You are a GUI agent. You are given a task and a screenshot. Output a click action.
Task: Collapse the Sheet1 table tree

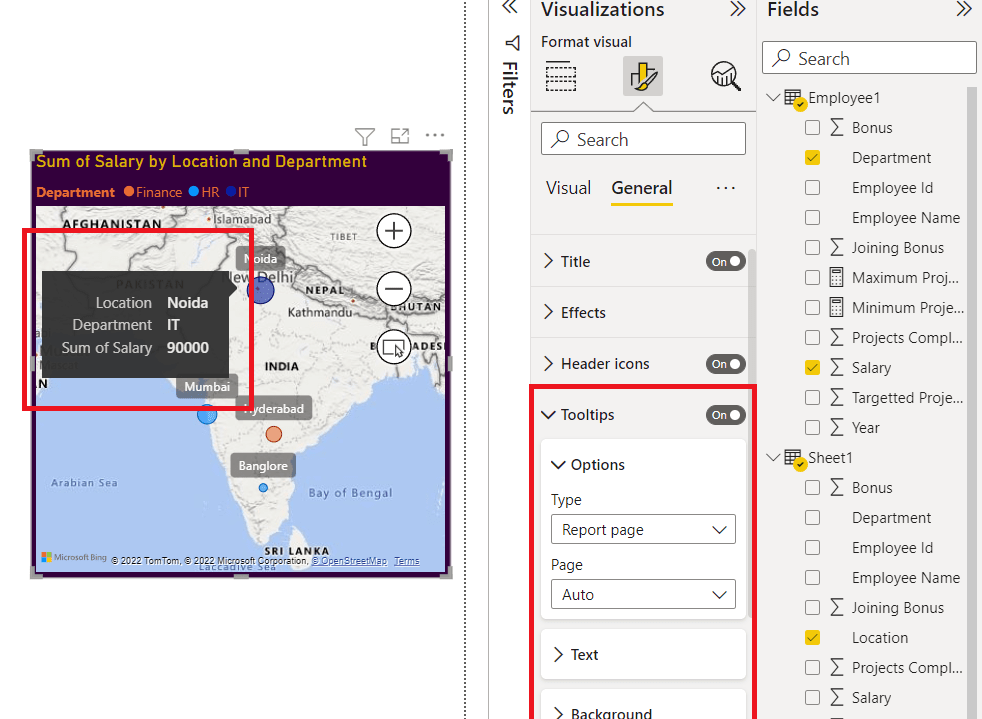tap(773, 458)
